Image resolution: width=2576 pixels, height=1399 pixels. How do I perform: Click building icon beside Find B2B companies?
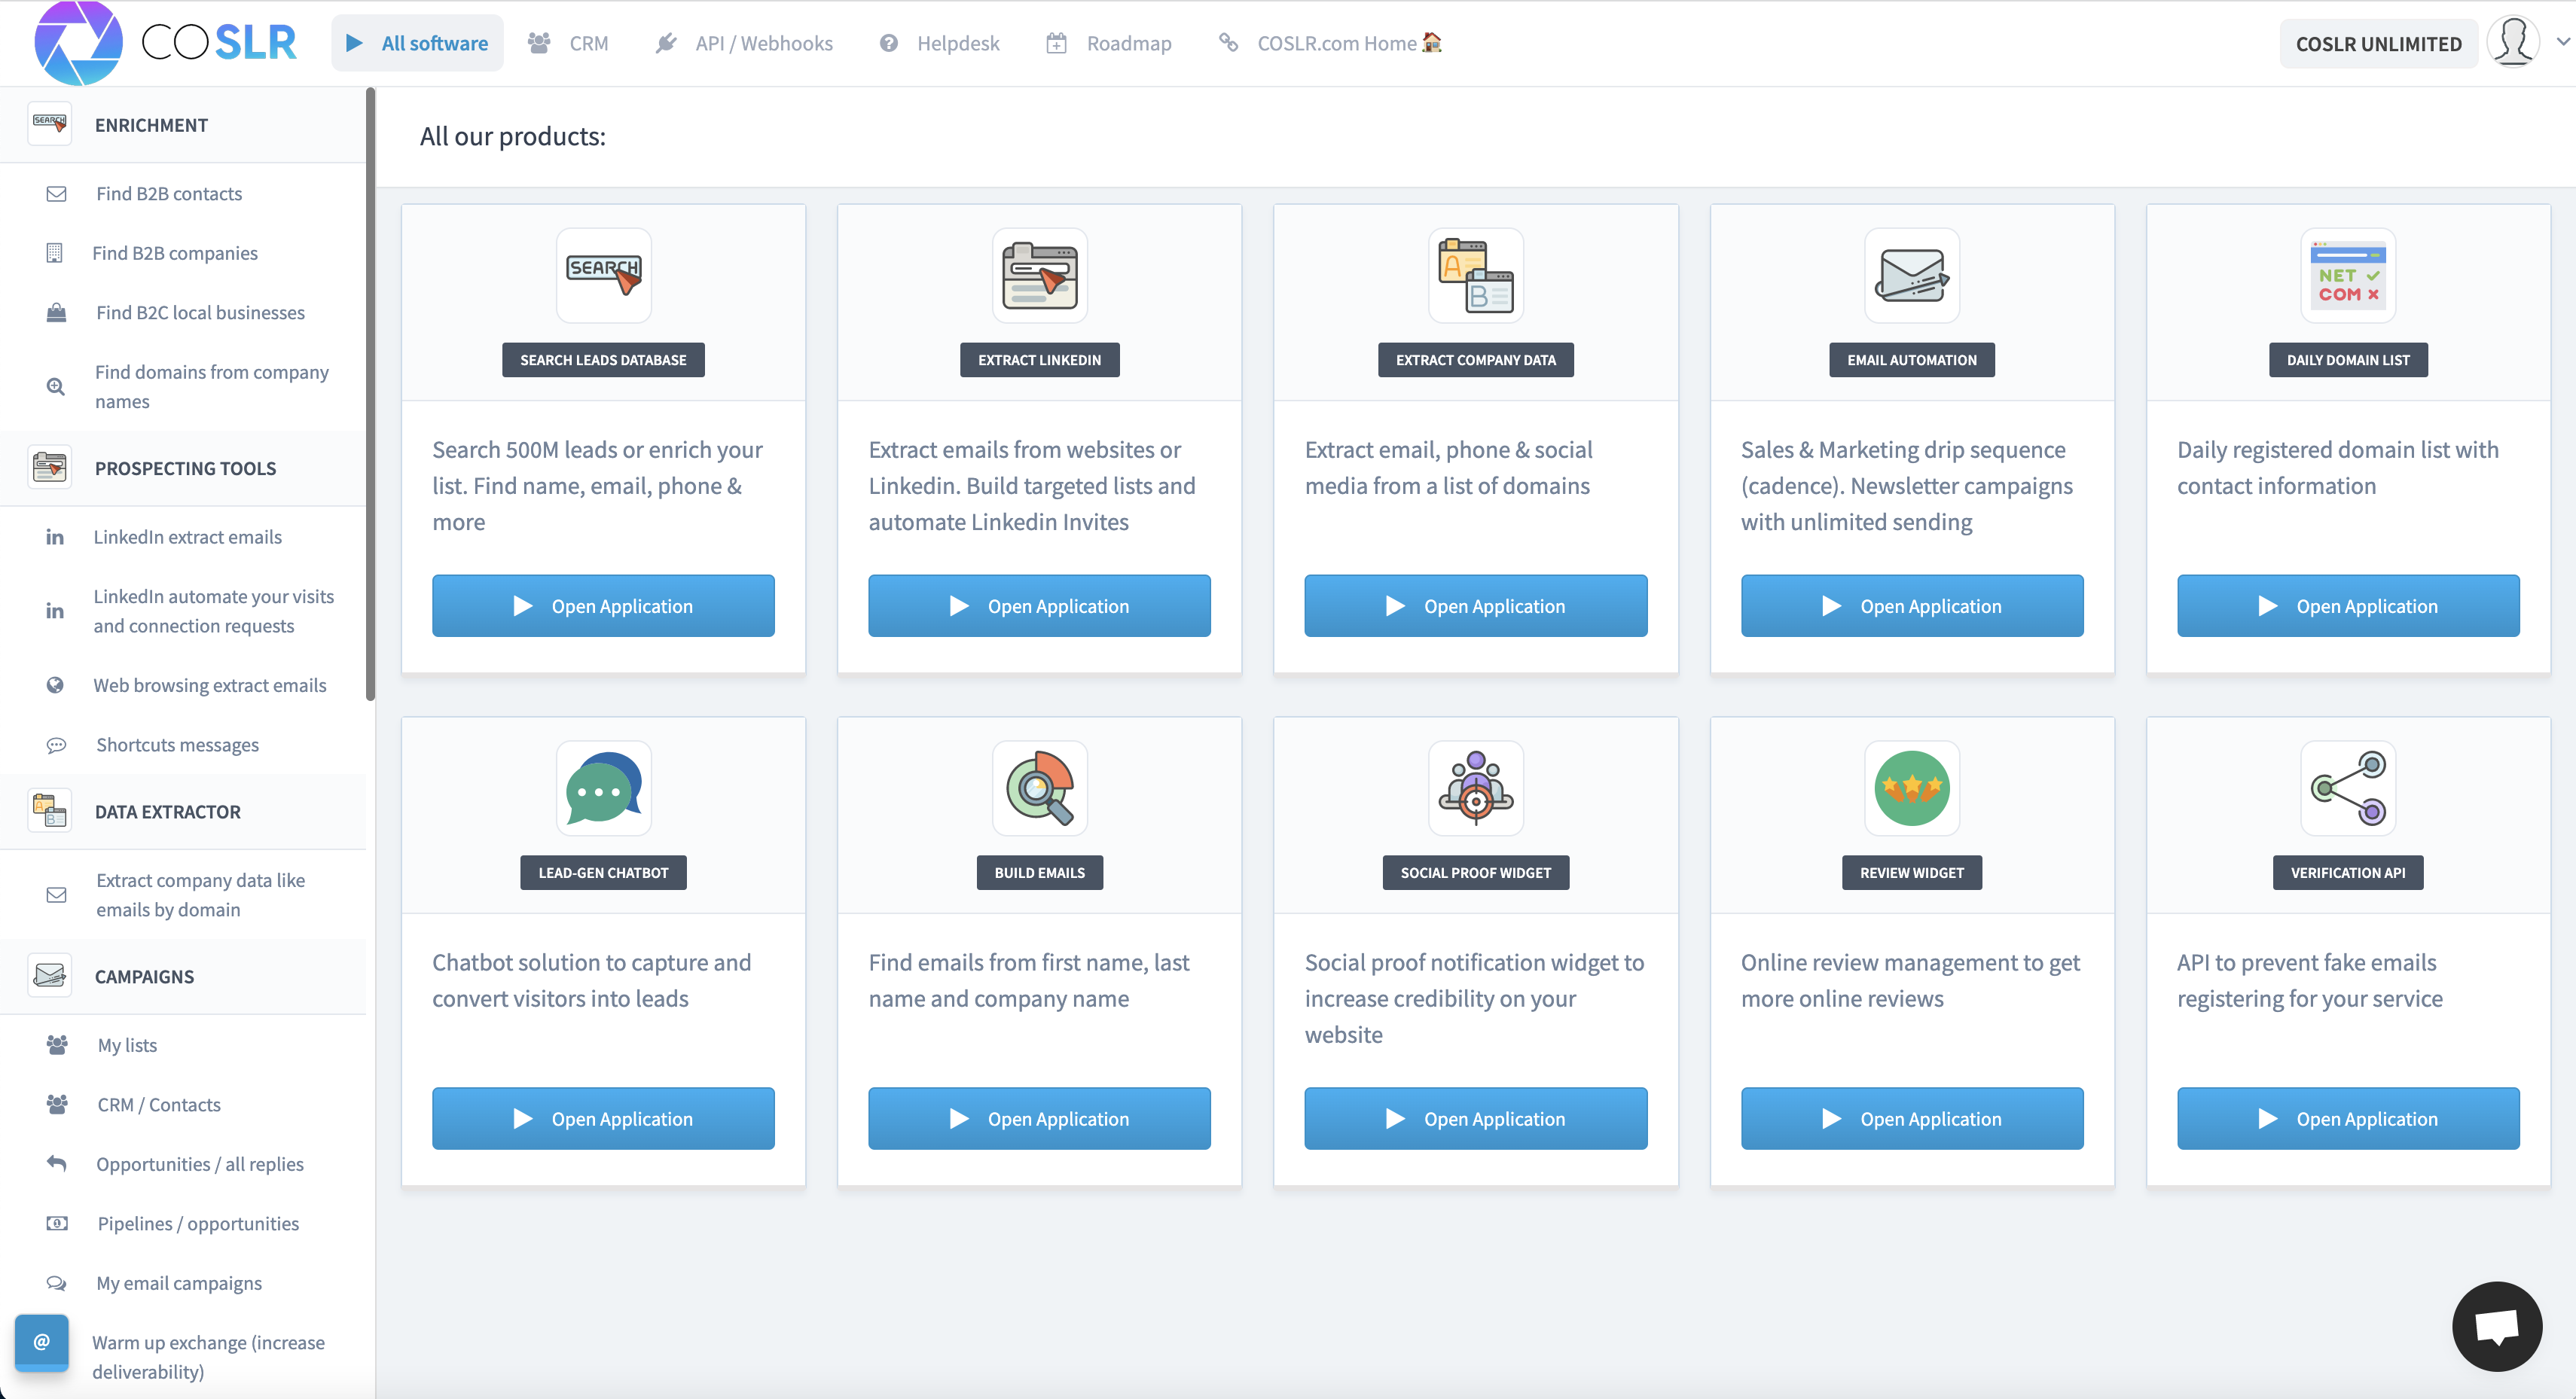(x=55, y=253)
